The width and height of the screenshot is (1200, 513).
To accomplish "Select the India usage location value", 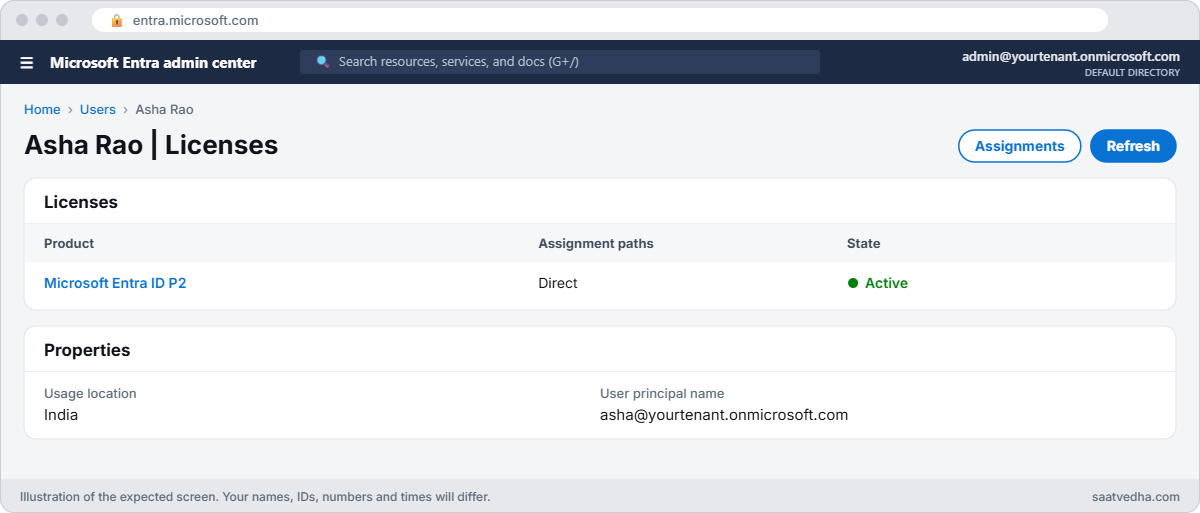I will pos(61,414).
